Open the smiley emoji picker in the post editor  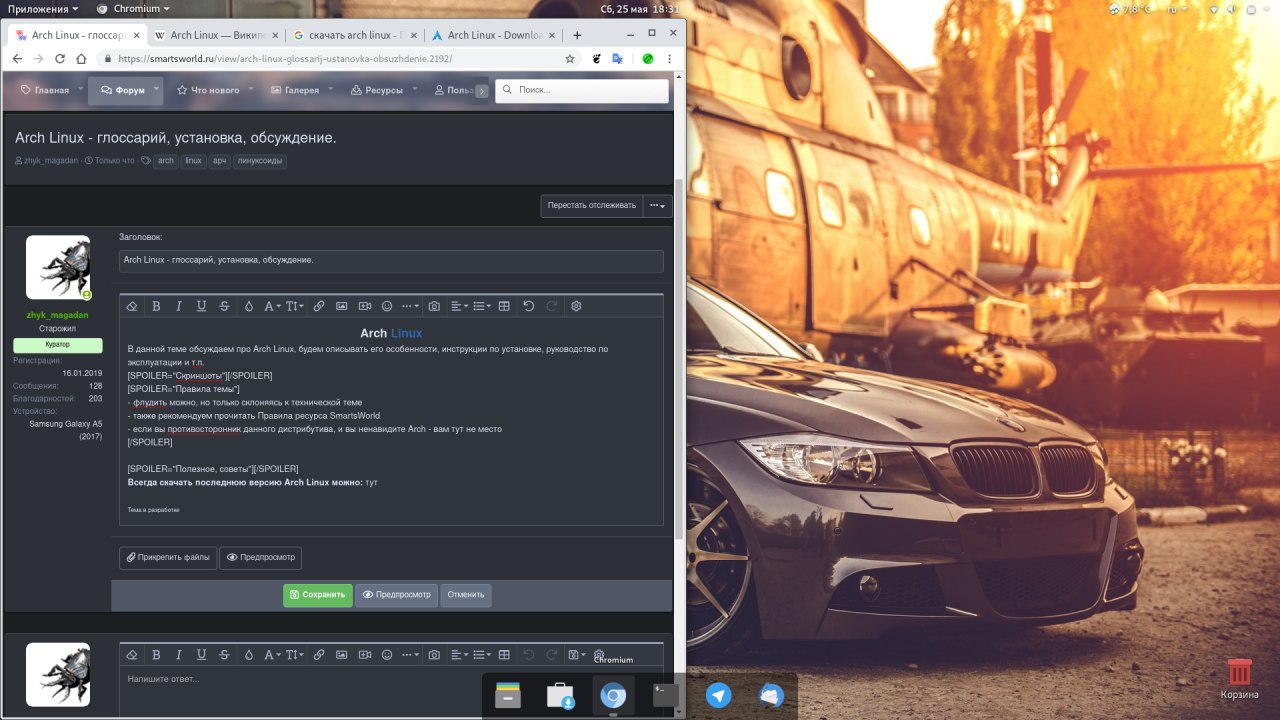(x=387, y=306)
